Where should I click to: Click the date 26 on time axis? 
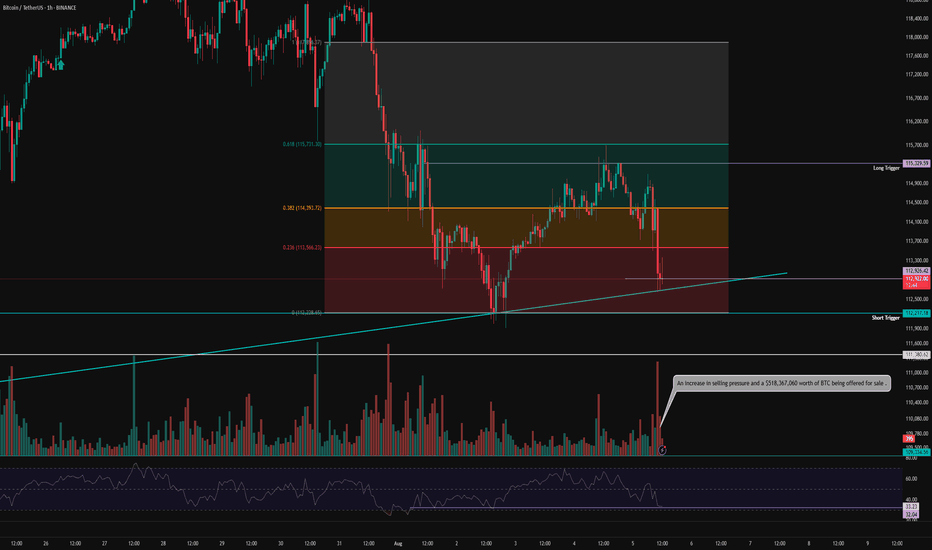(46, 543)
